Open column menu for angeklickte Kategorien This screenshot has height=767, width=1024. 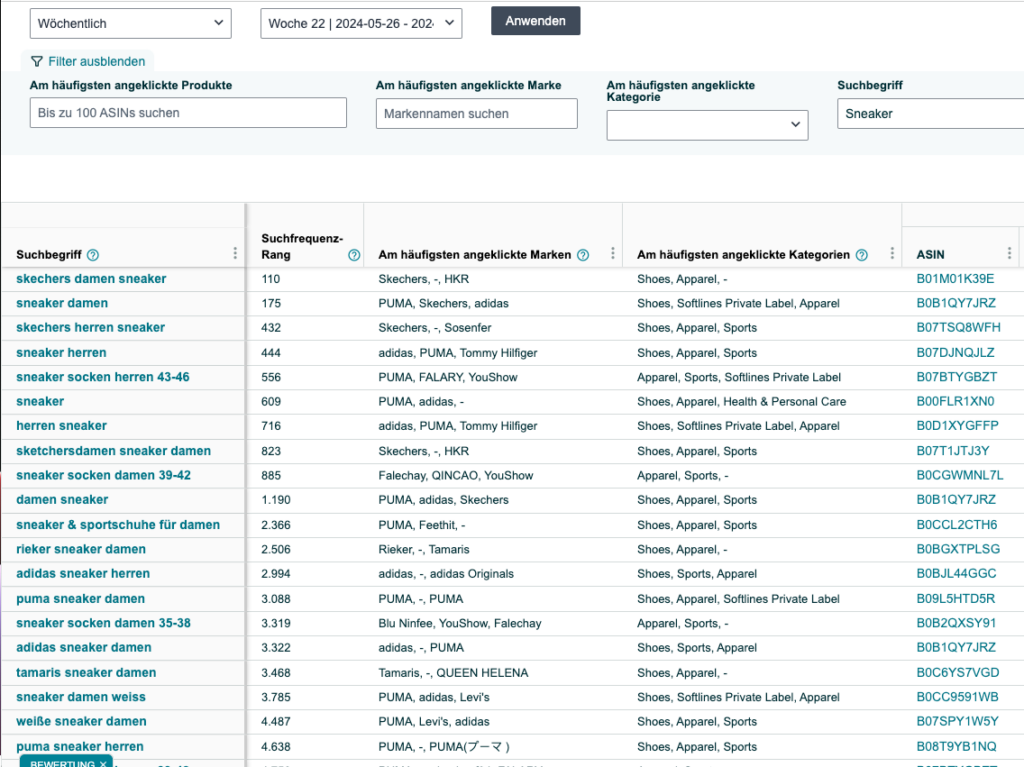(x=892, y=253)
